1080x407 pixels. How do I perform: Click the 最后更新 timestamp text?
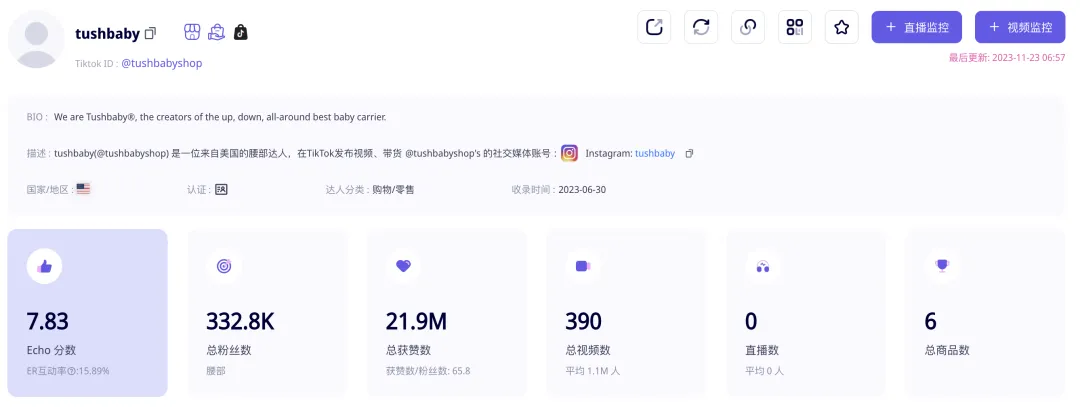(x=1007, y=58)
